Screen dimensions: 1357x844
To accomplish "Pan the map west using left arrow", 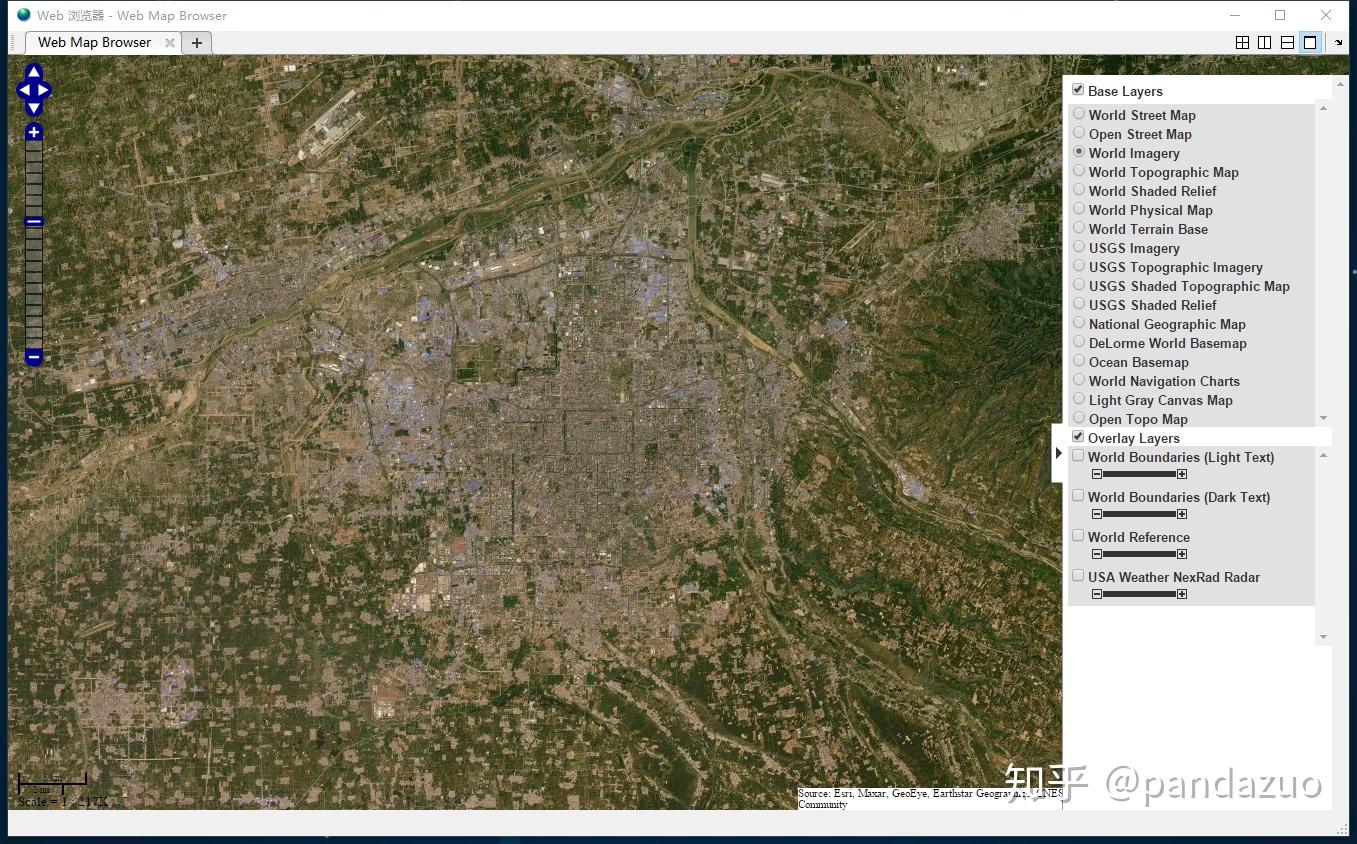I will pyautogui.click(x=21, y=90).
